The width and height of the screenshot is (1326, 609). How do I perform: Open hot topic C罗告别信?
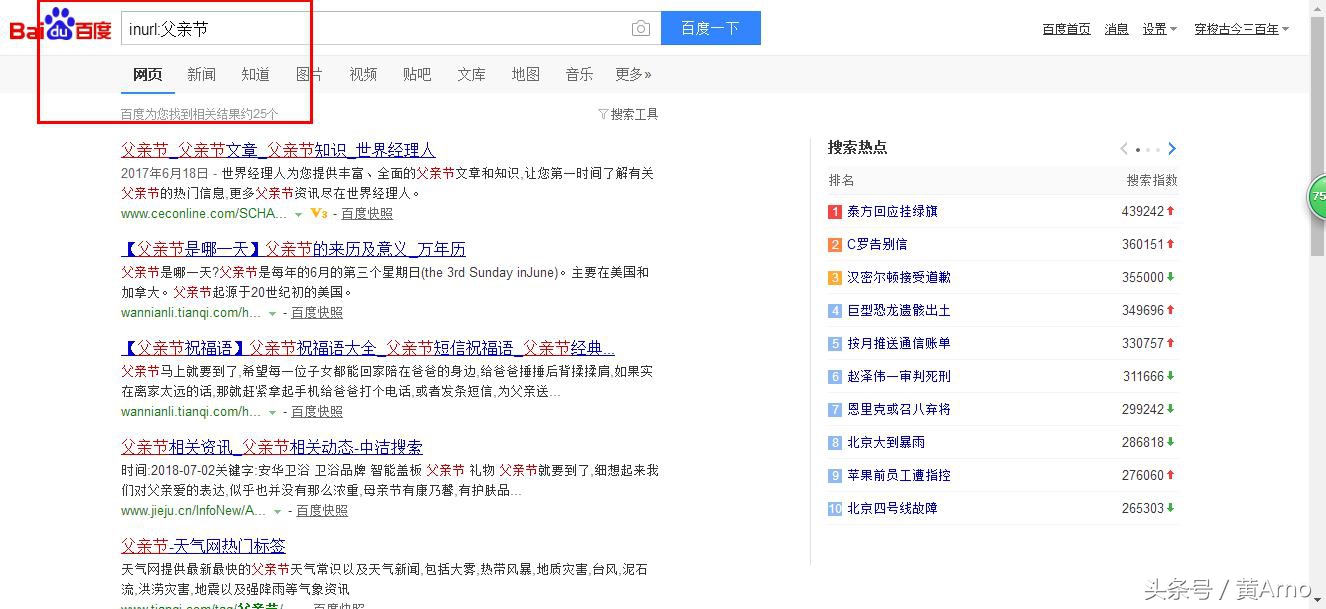click(877, 244)
